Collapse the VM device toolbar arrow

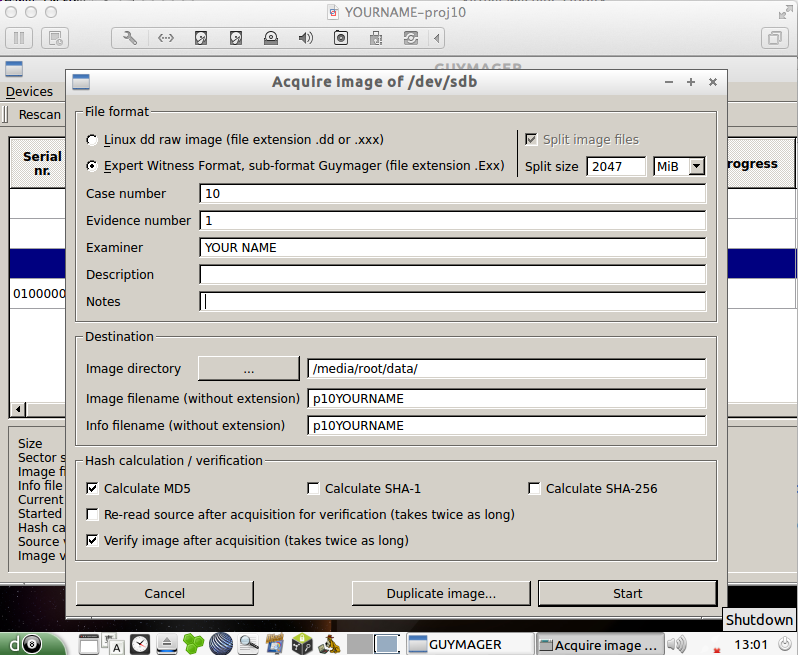437,38
